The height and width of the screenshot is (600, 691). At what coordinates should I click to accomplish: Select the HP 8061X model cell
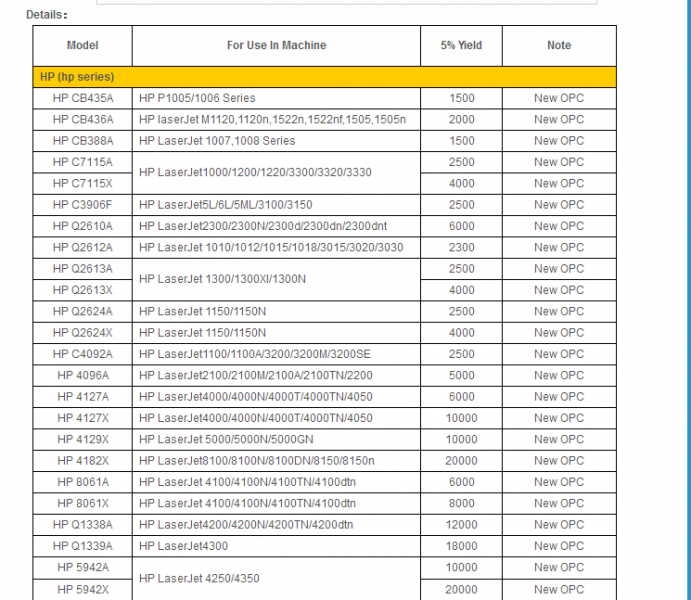83,504
